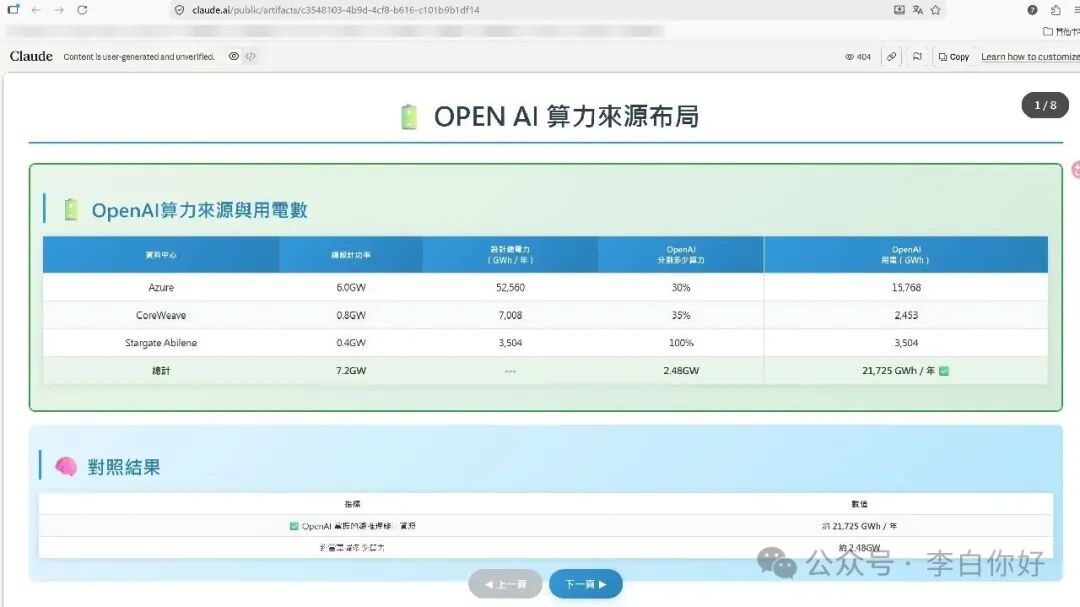Open the browser extensions puzzle icon

[x=1055, y=10]
